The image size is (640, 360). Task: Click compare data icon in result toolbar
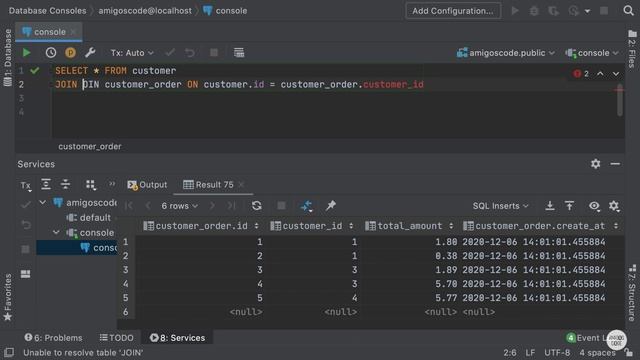(307, 206)
